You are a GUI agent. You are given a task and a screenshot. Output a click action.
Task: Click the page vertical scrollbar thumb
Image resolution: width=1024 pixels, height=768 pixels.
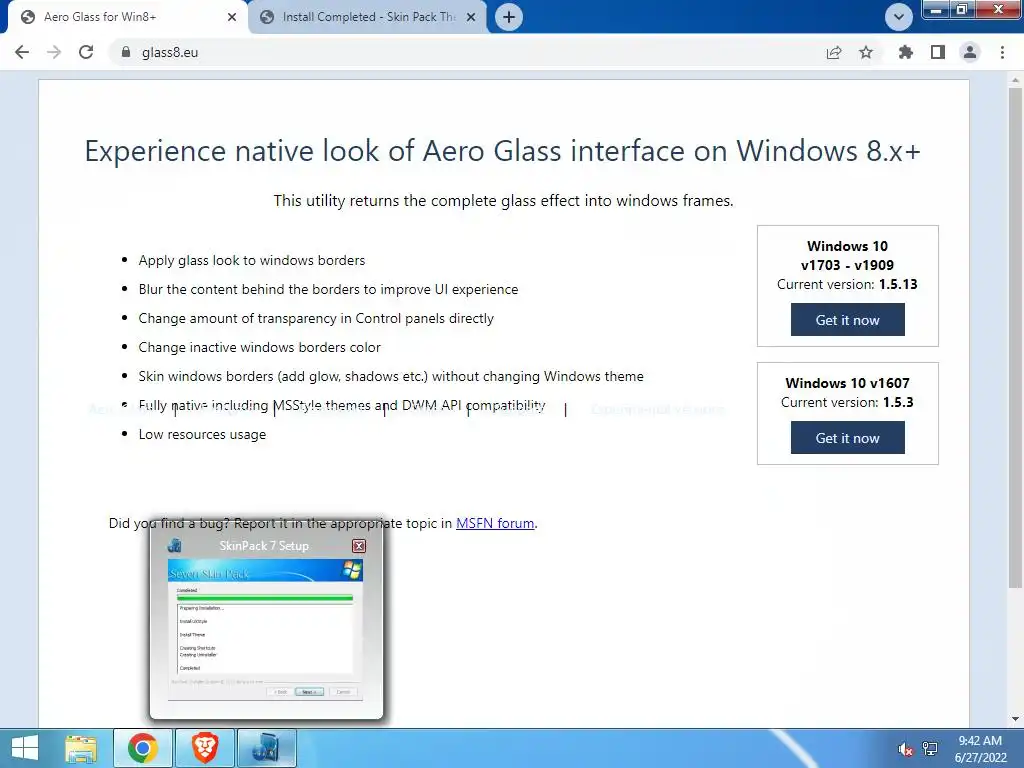(1015, 336)
